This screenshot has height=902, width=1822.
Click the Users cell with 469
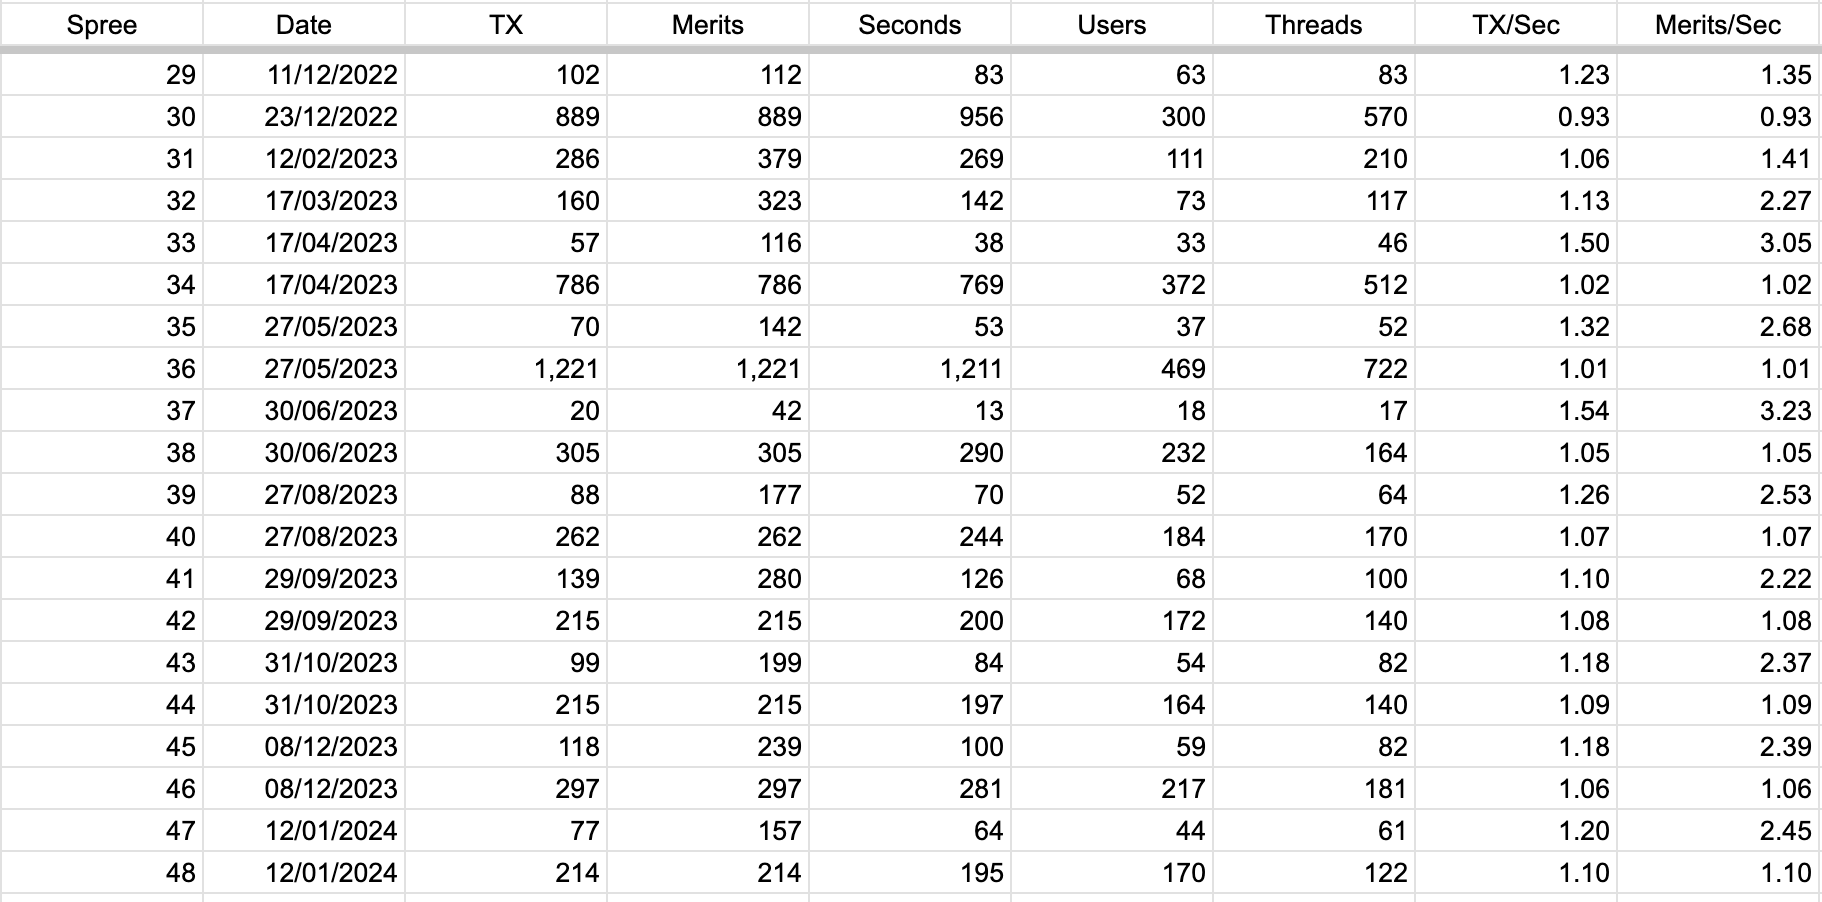[1112, 369]
